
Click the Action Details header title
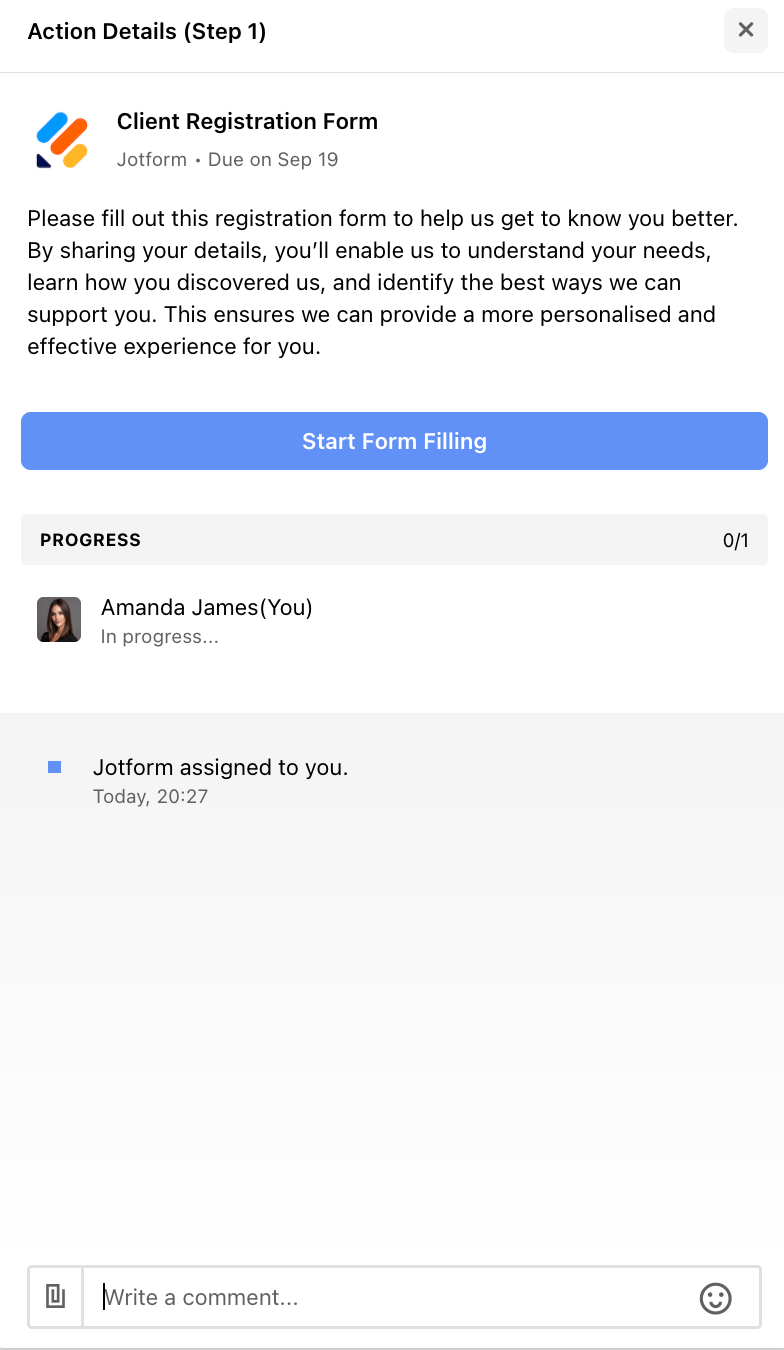click(102, 32)
